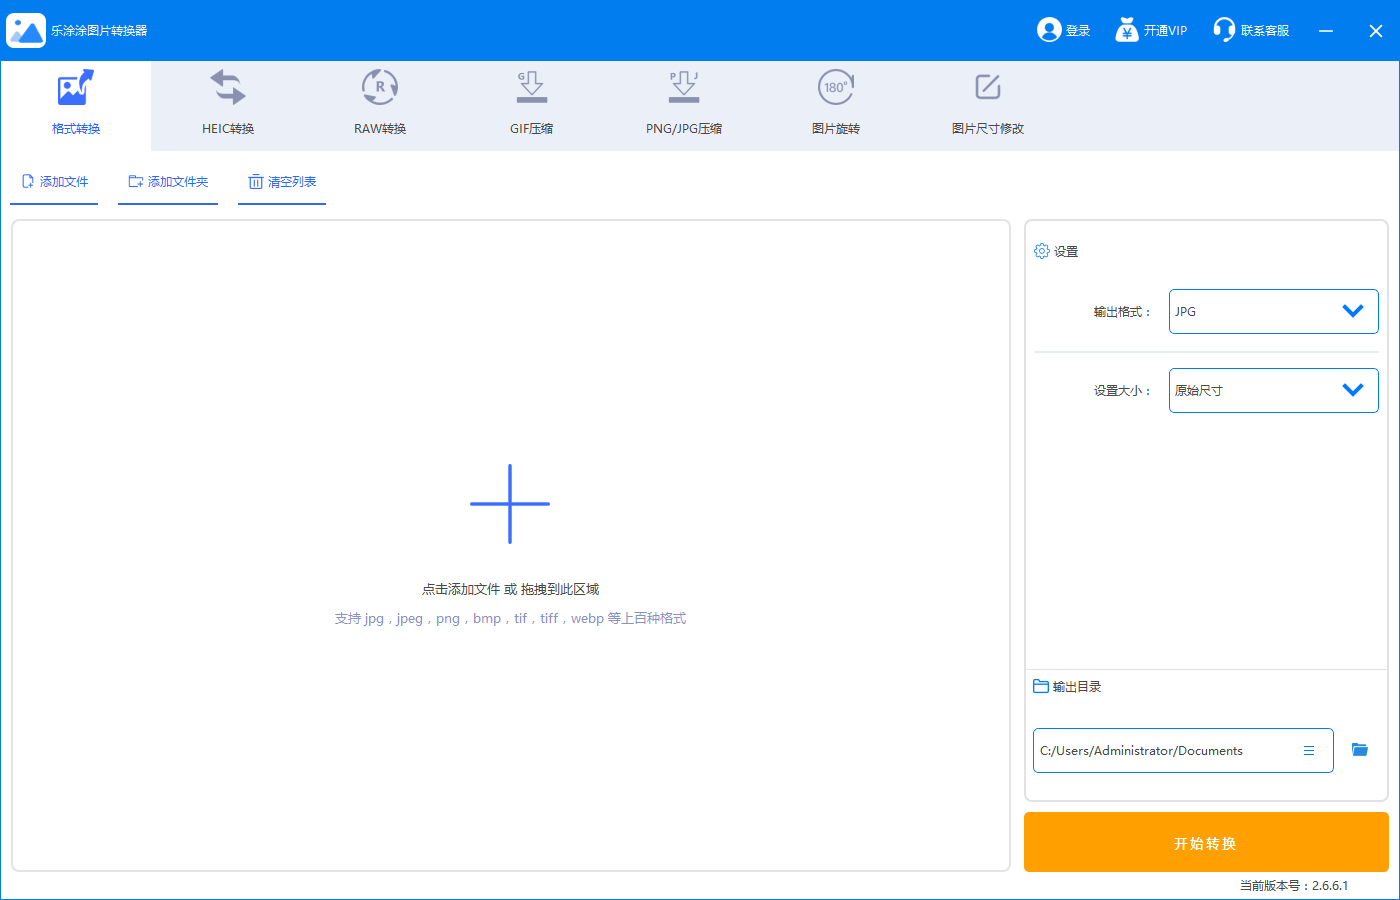This screenshot has width=1400, height=900.
Task: Minimize the converter window
Action: pyautogui.click(x=1326, y=31)
